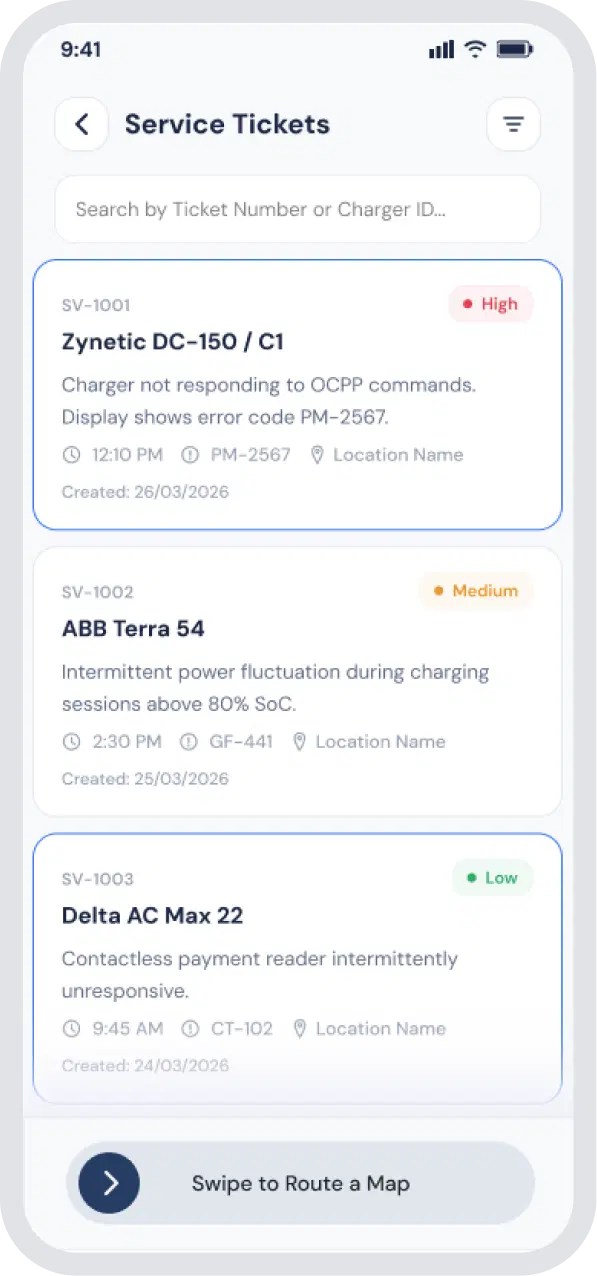Viewport: 597px width, 1276px height.
Task: Click the error icon next to PM-2567
Action: click(x=190, y=455)
